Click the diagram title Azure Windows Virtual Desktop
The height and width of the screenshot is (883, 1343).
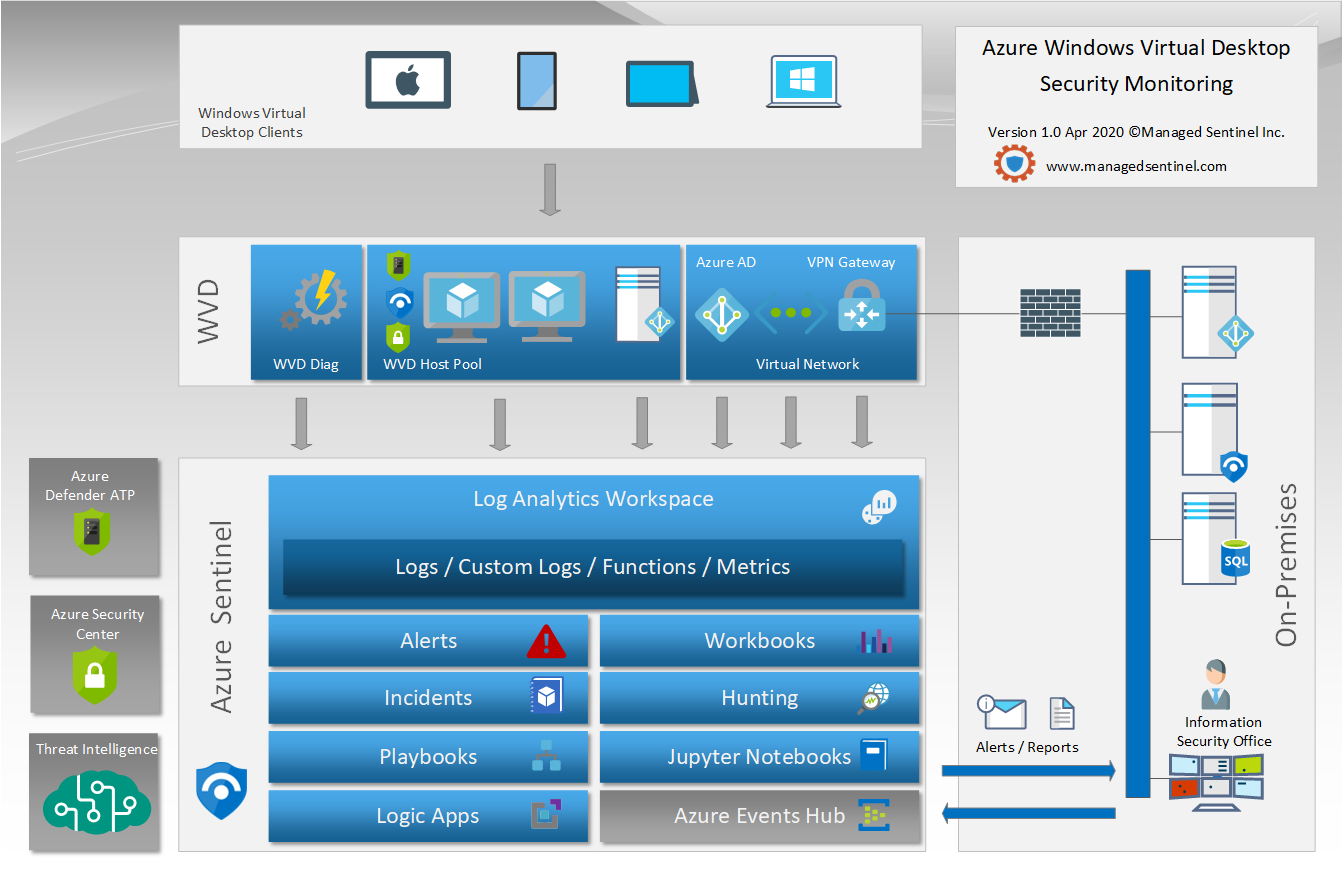(x=1136, y=48)
